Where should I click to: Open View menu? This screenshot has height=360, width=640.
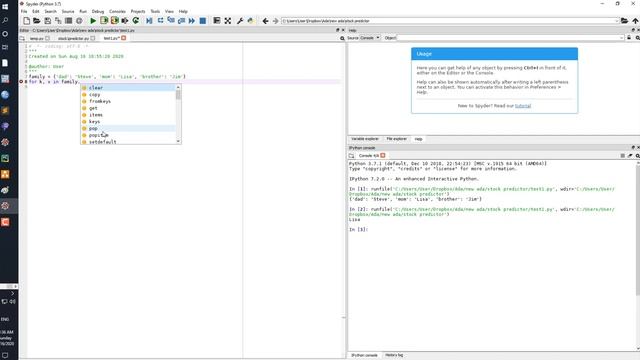pos(169,11)
